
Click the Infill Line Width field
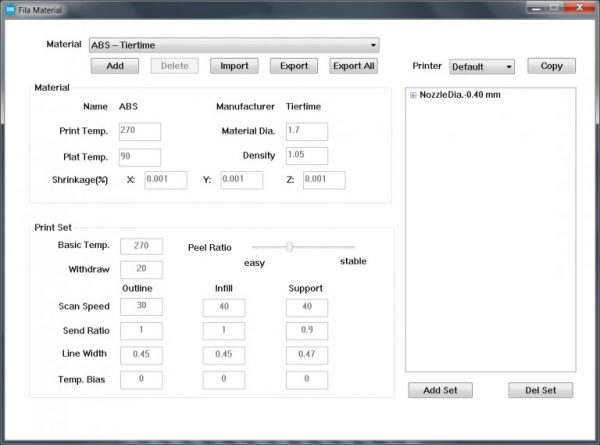click(x=223, y=354)
